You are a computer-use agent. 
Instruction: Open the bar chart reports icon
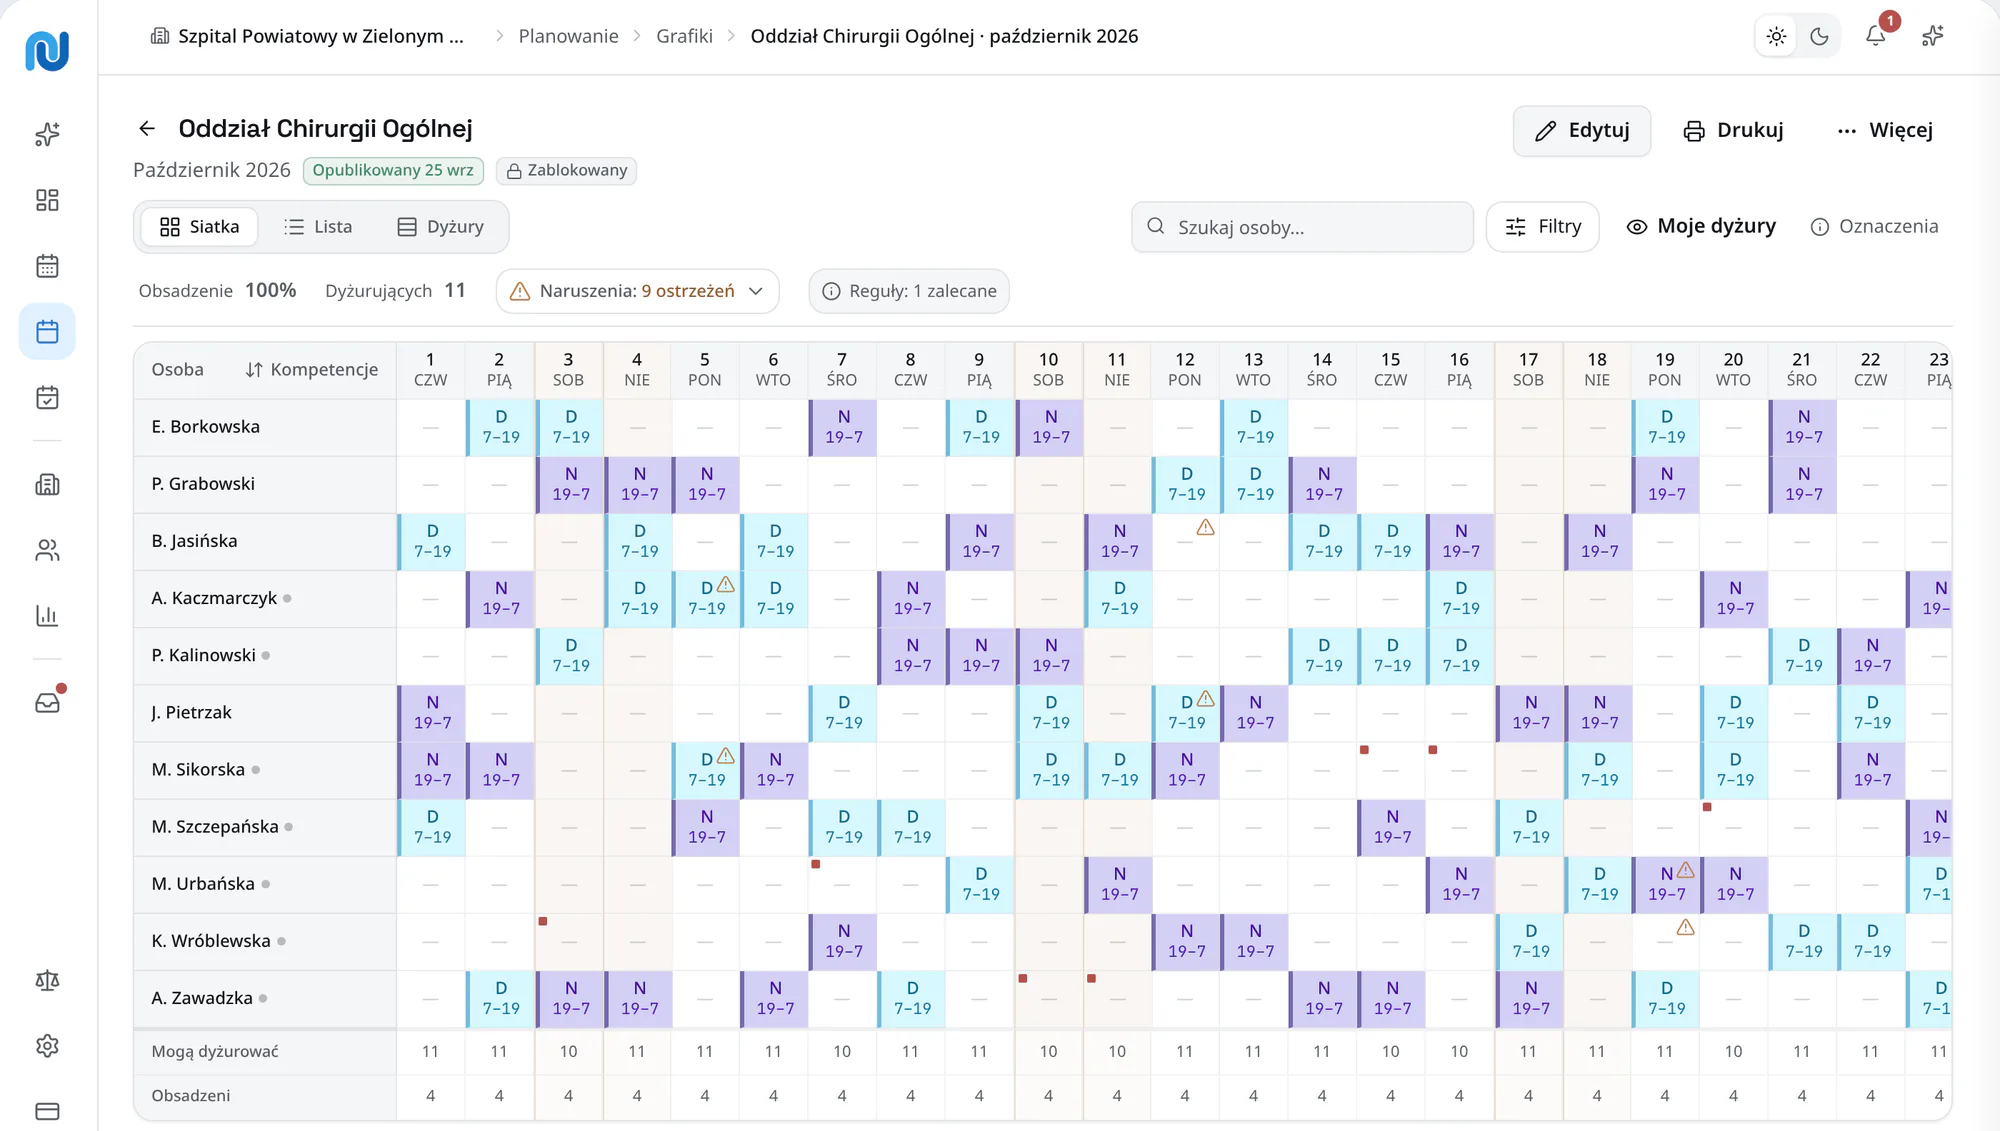(47, 616)
